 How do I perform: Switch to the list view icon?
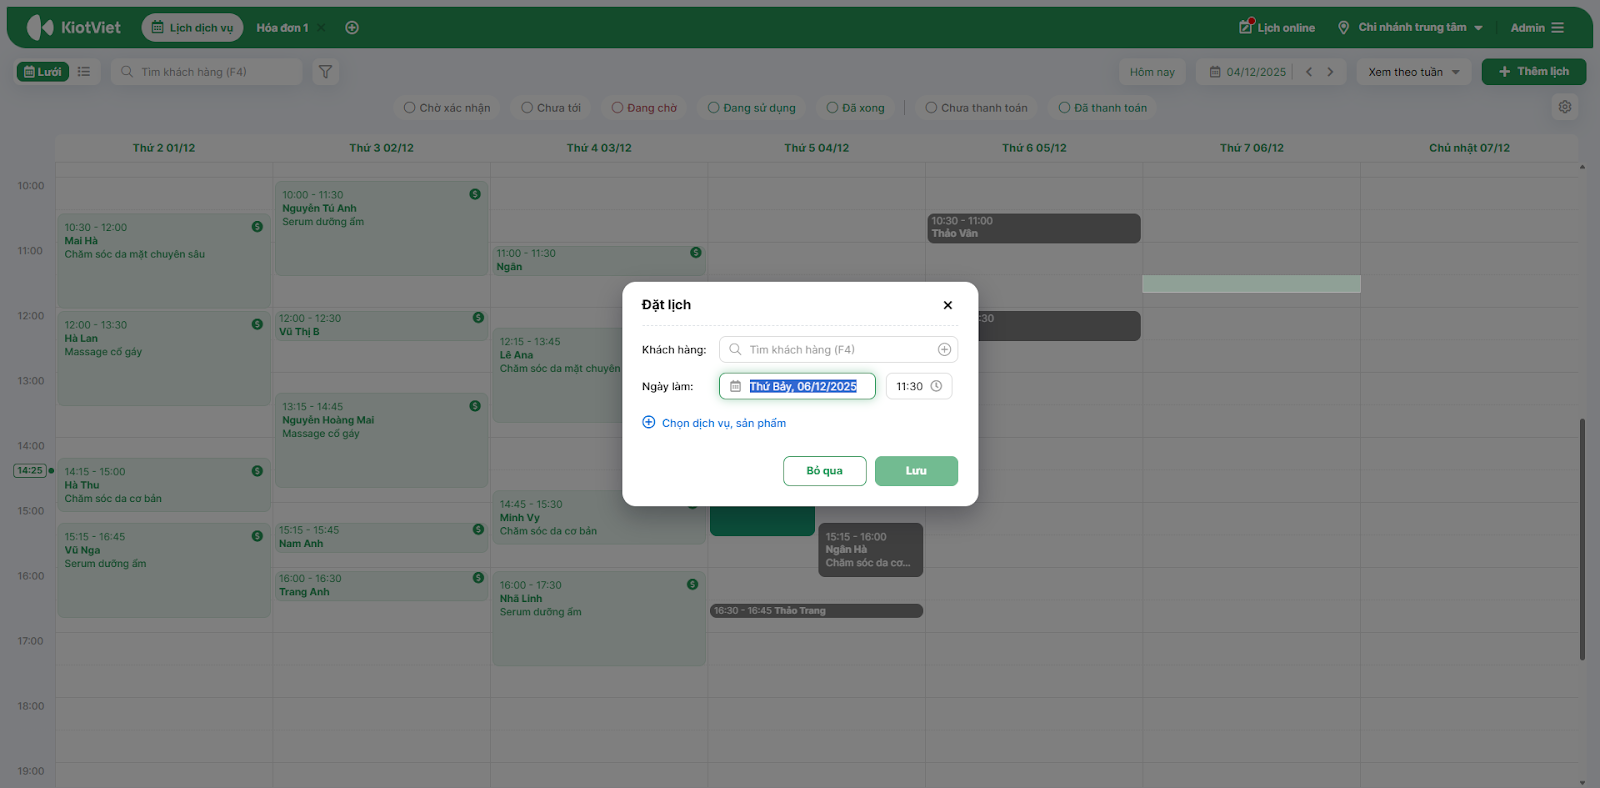tap(84, 72)
